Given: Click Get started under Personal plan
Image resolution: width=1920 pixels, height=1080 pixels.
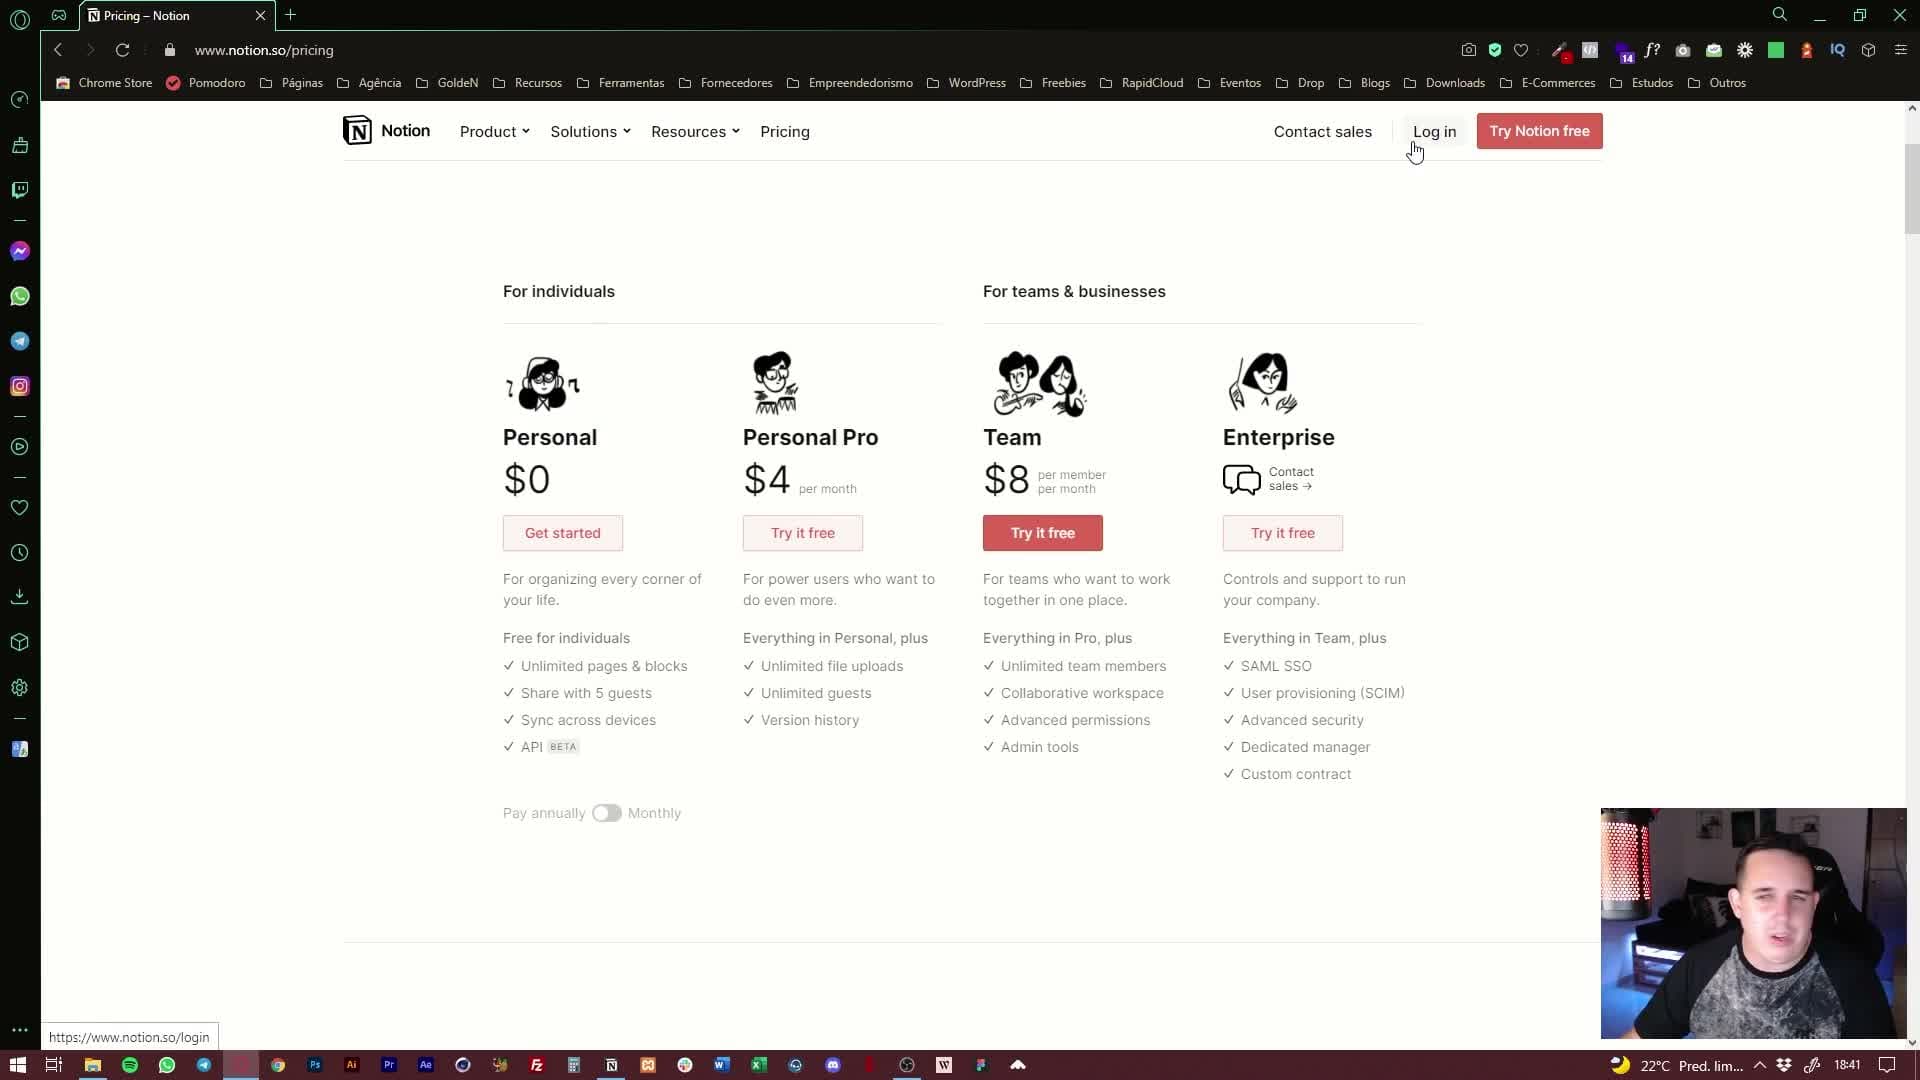Looking at the screenshot, I should (x=563, y=533).
